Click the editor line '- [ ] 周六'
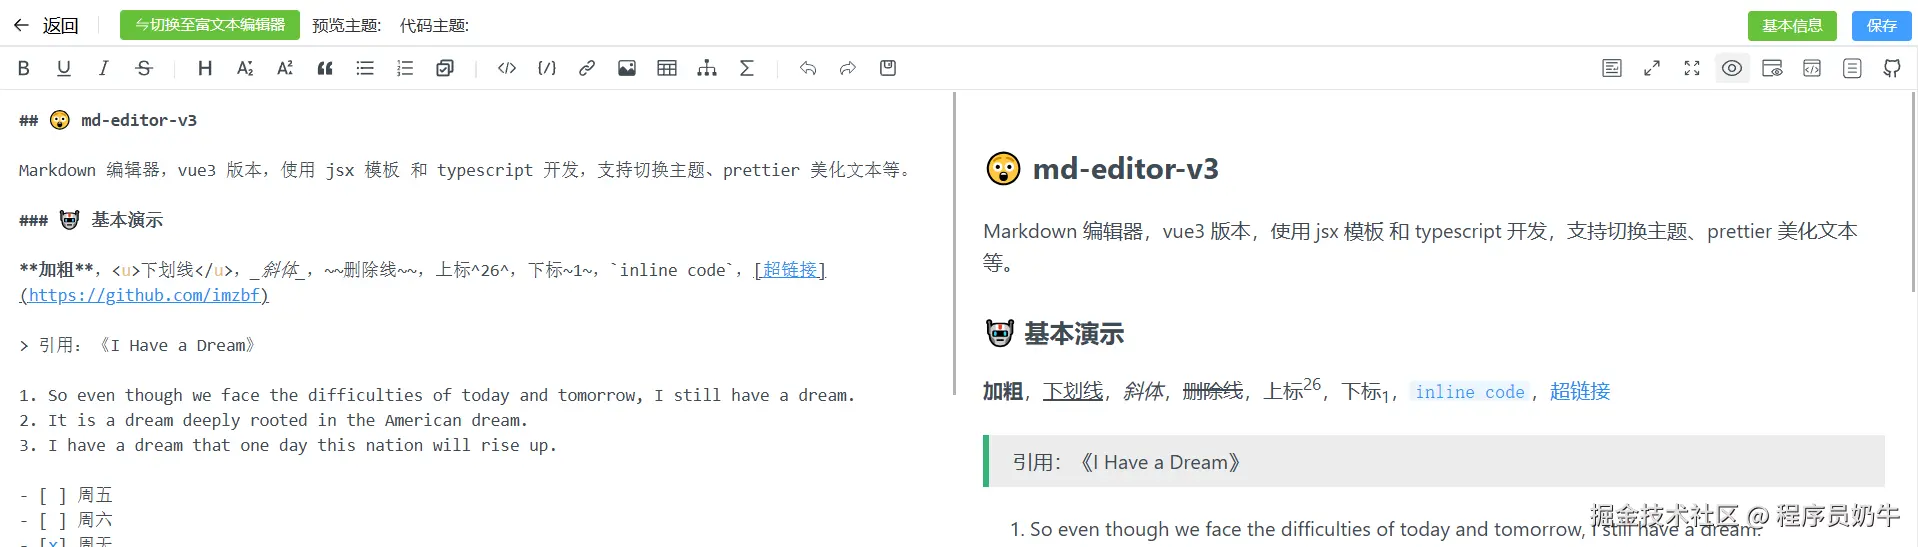 (66, 520)
